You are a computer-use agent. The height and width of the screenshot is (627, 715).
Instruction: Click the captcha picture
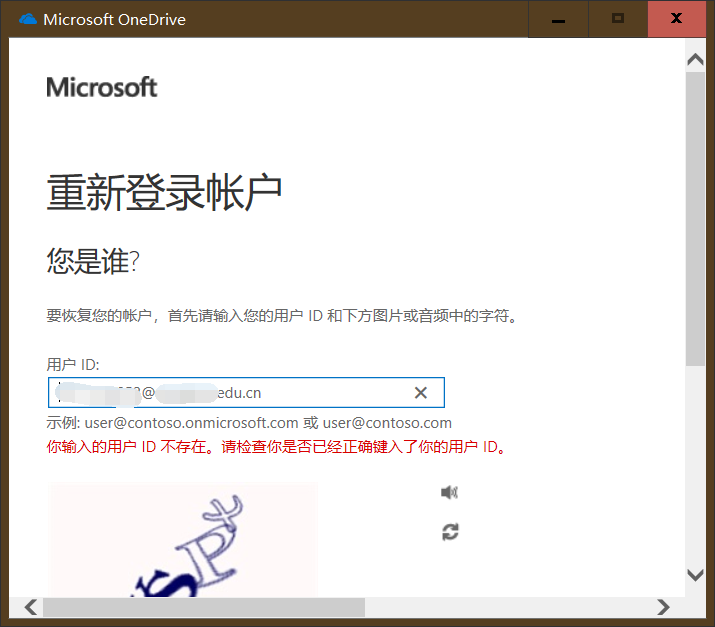(x=183, y=539)
